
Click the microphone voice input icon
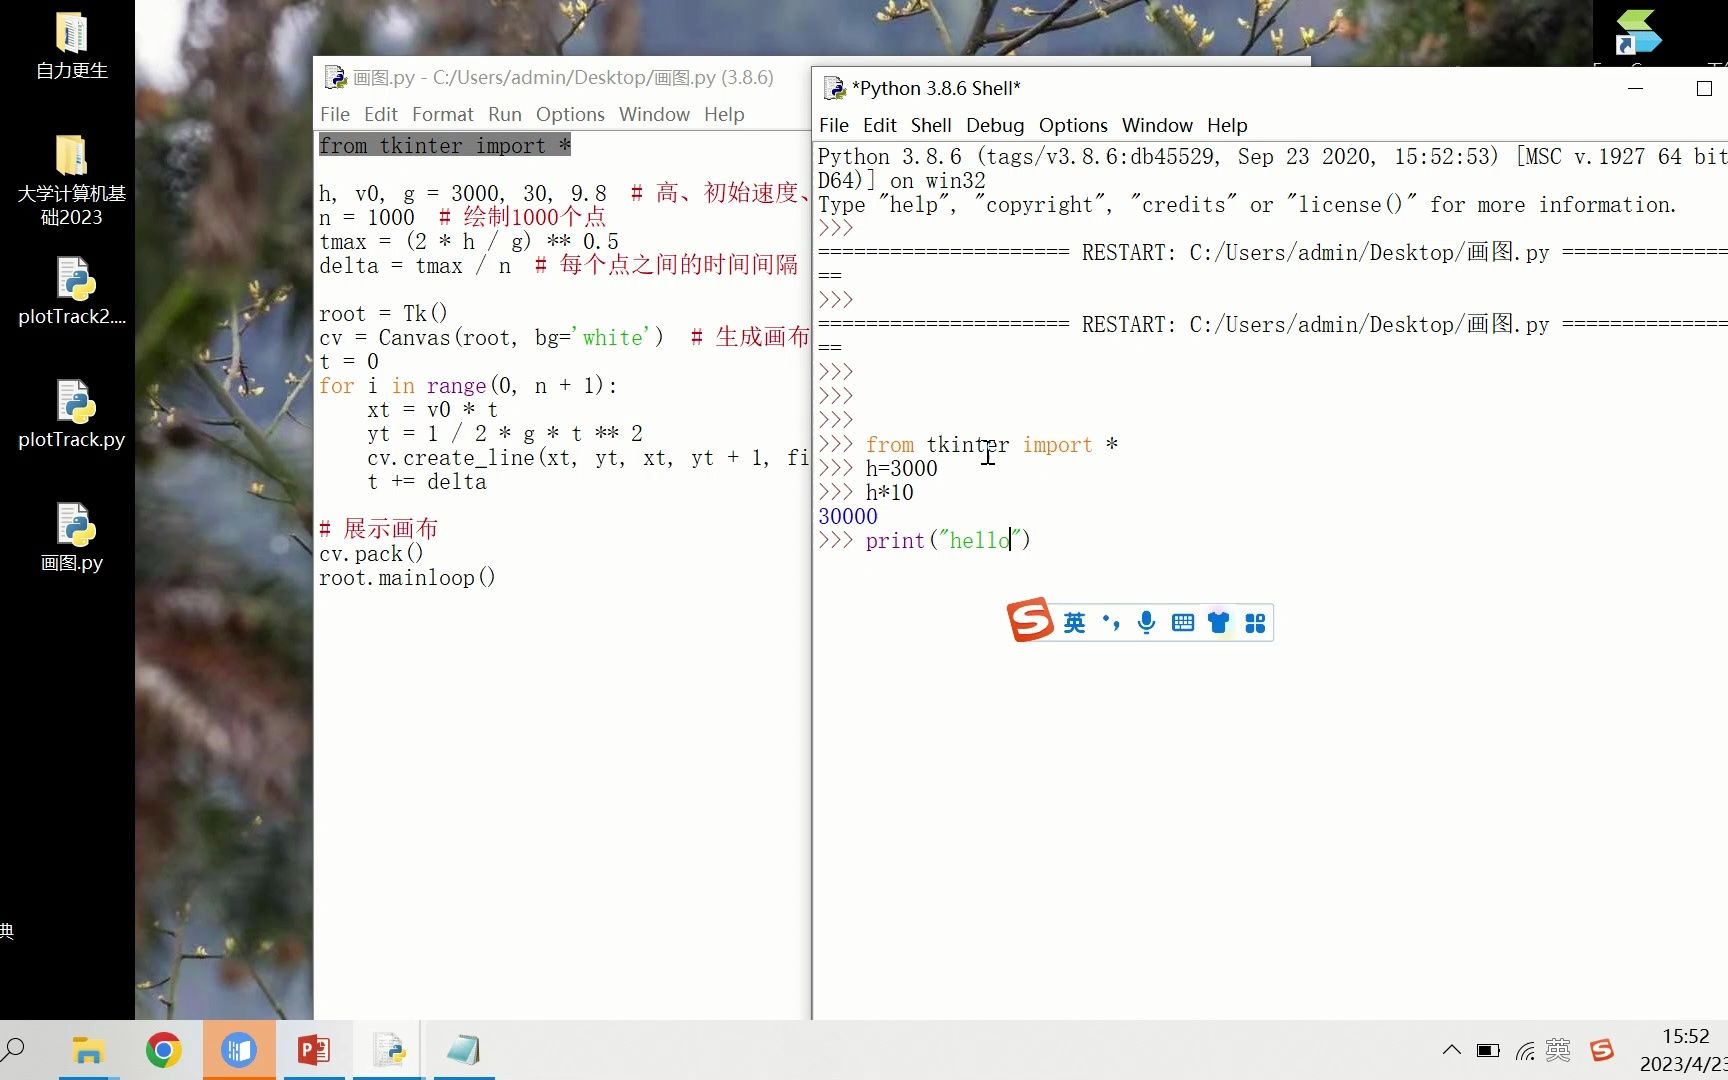[x=1146, y=623]
